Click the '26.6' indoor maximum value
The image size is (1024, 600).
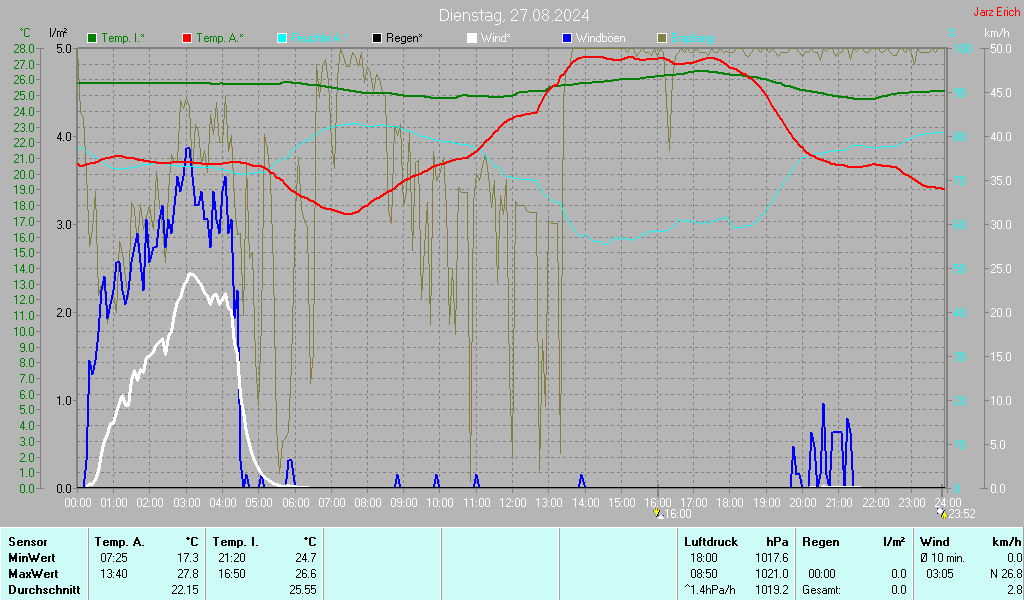pos(306,574)
